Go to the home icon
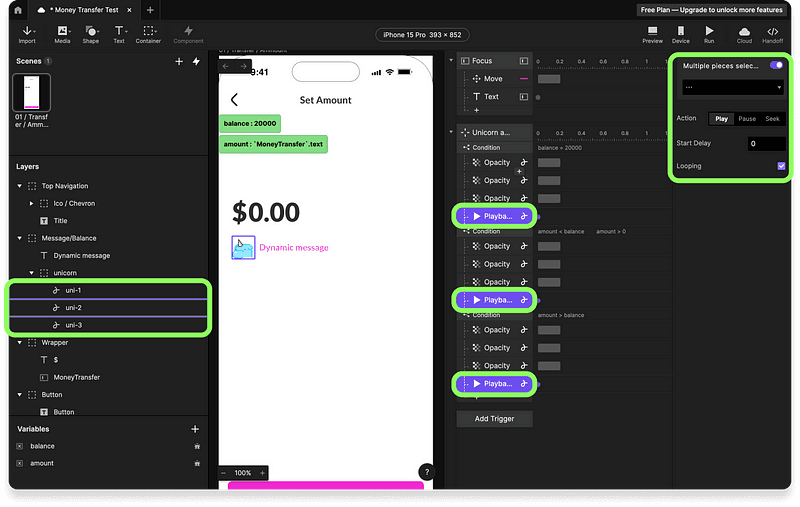 [18, 10]
